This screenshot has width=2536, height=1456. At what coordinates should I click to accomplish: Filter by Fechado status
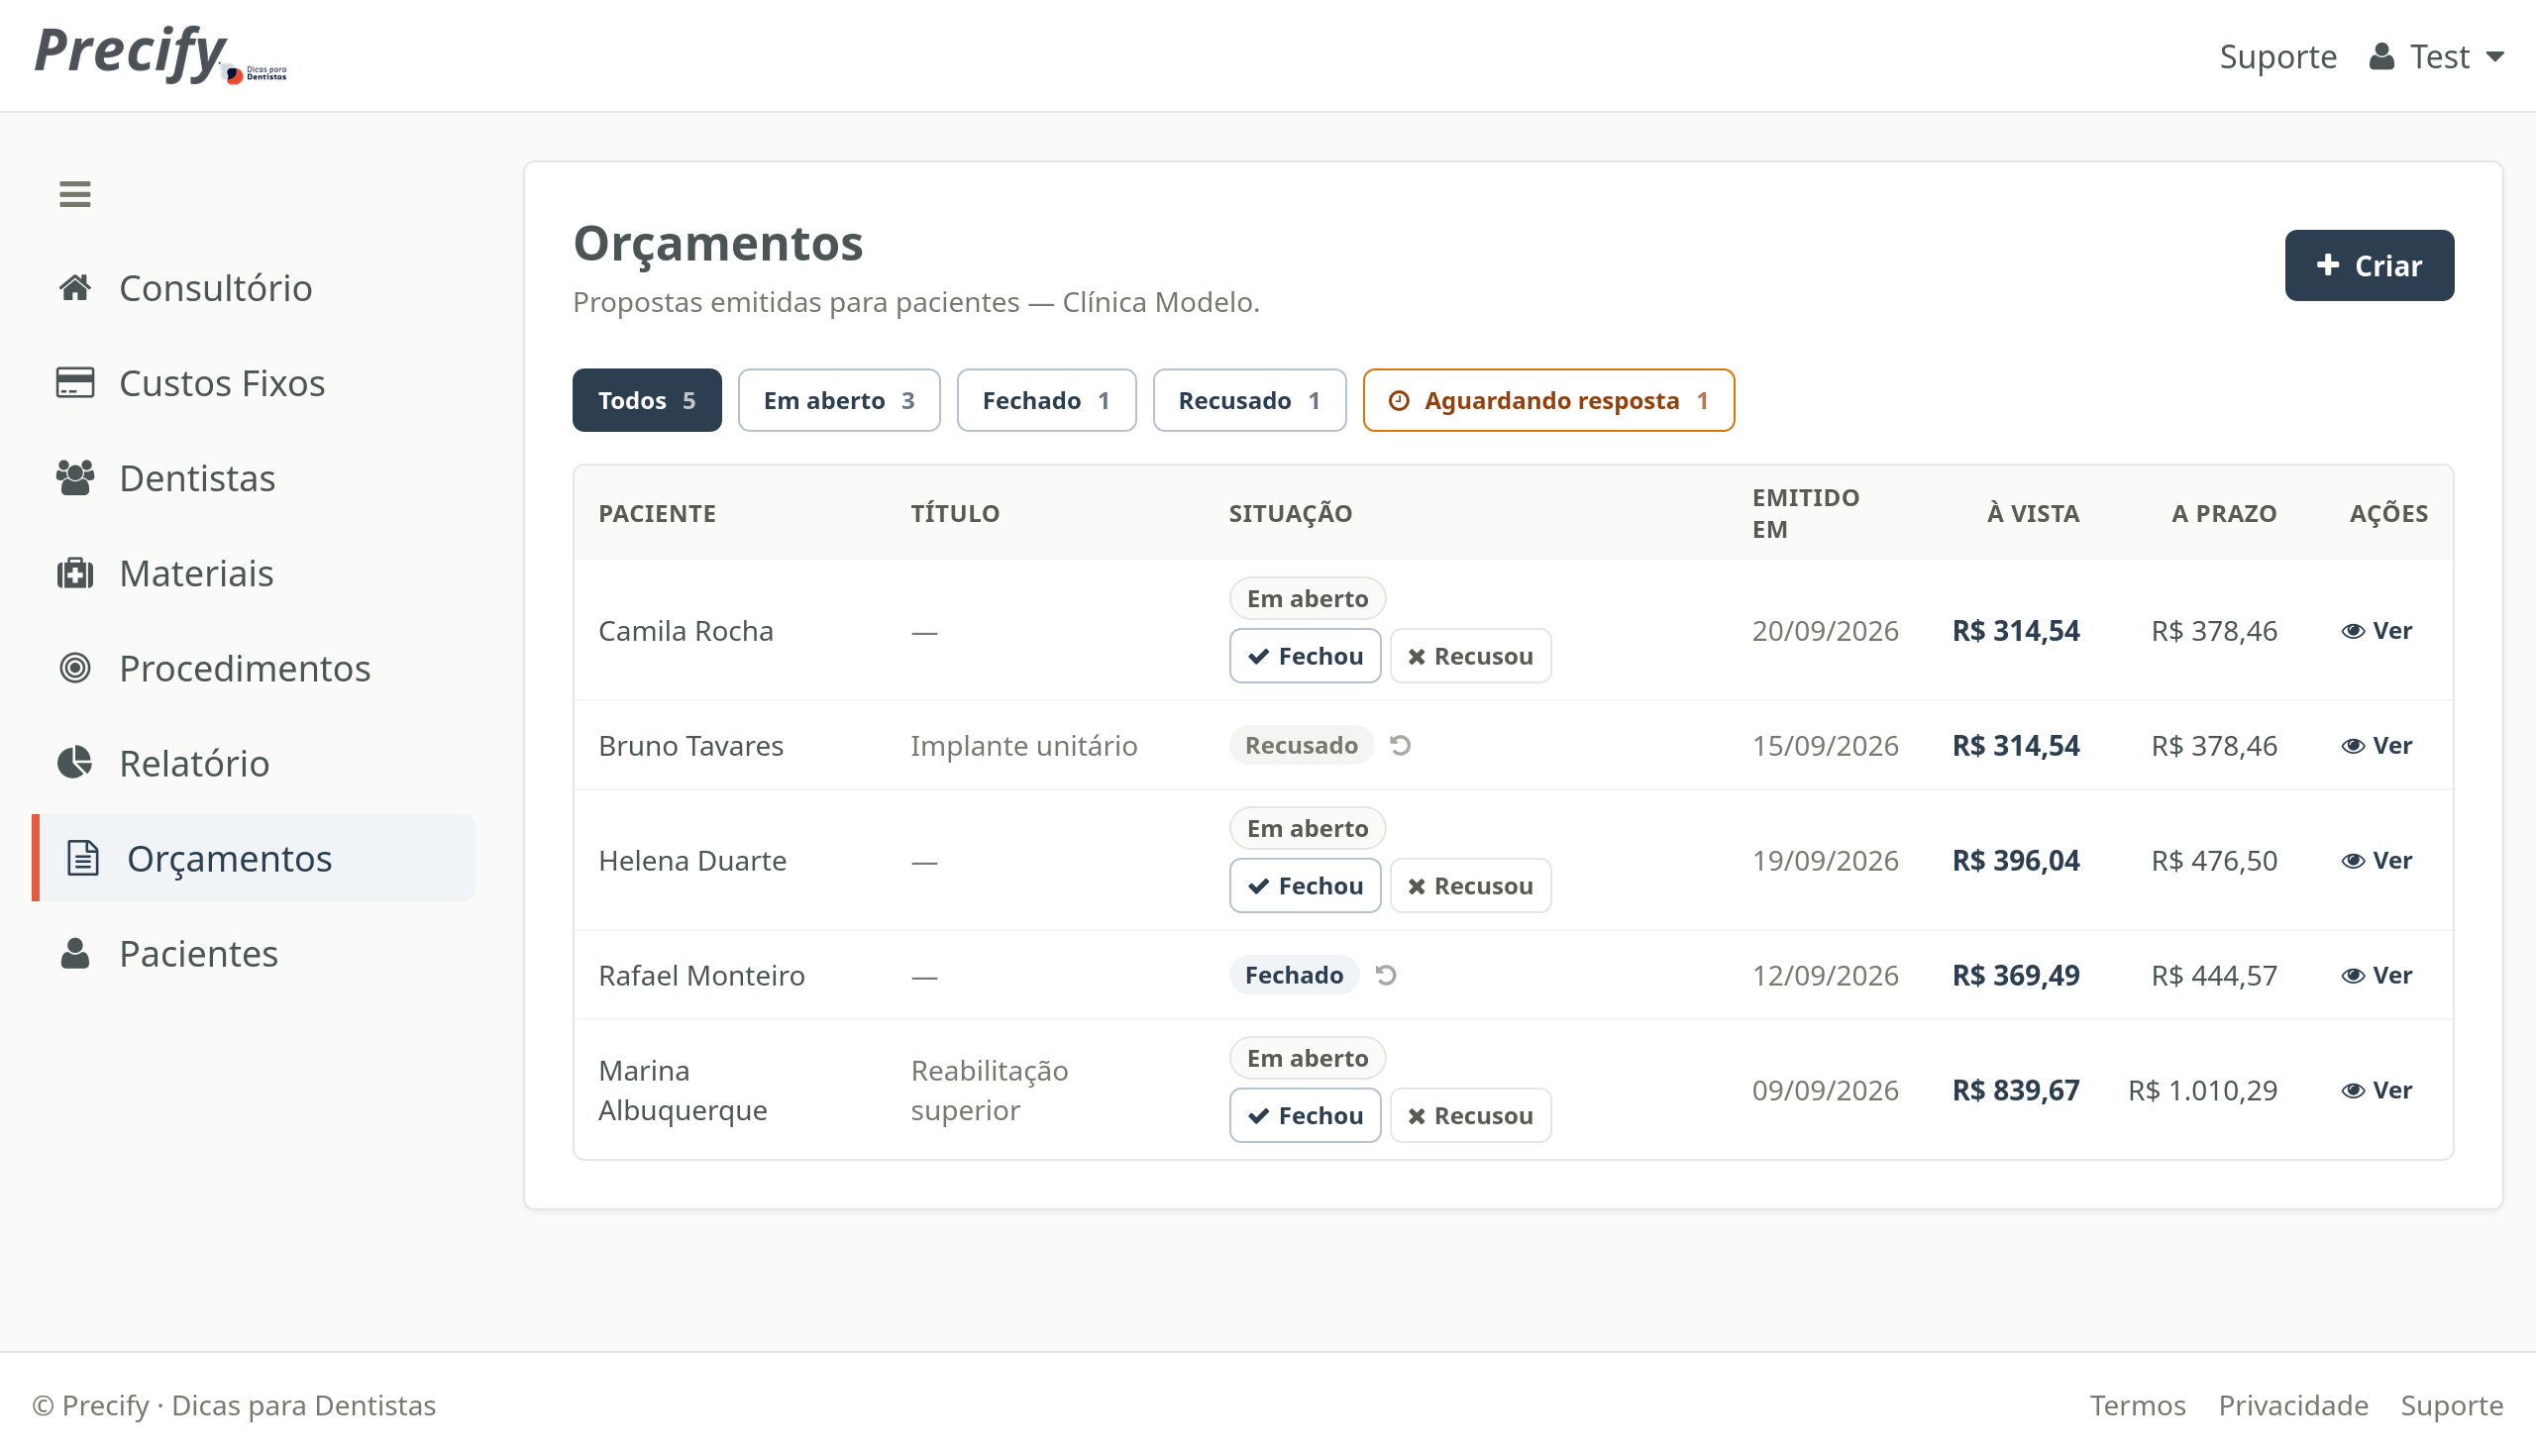pyautogui.click(x=1046, y=400)
